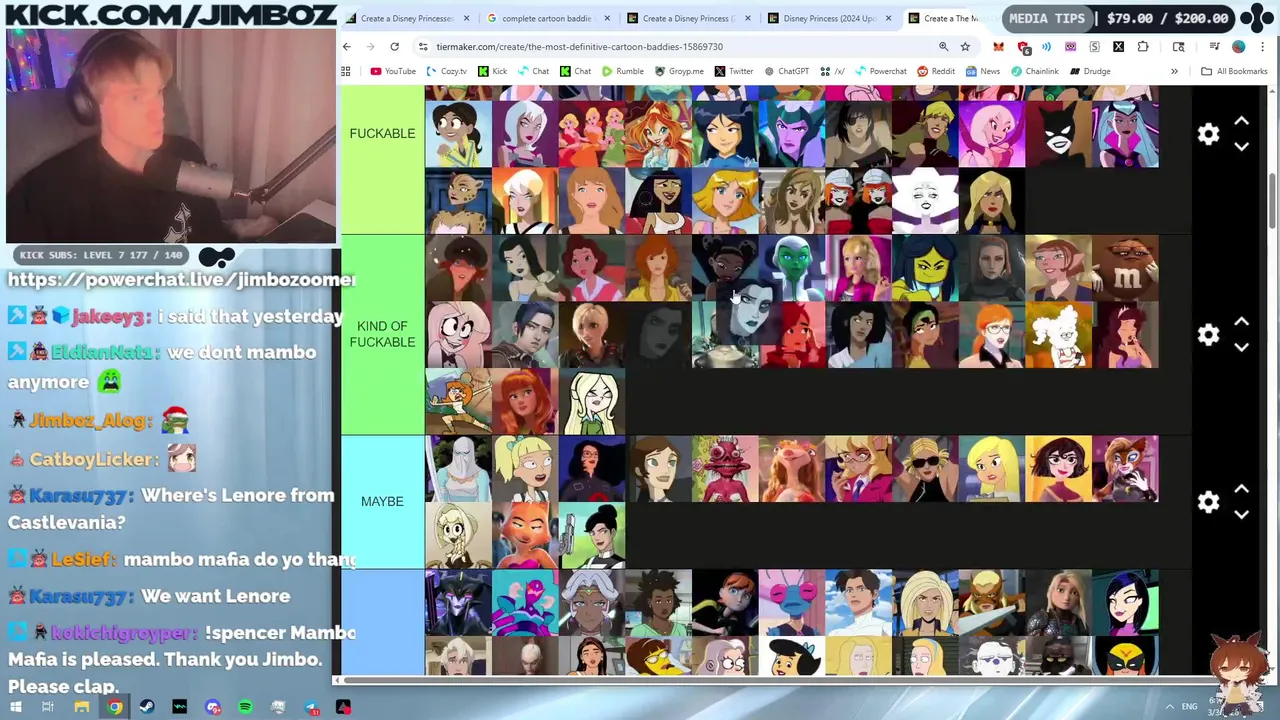Viewport: 1280px width, 720px height.
Task: Open Telegram from the taskbar
Action: [311, 707]
